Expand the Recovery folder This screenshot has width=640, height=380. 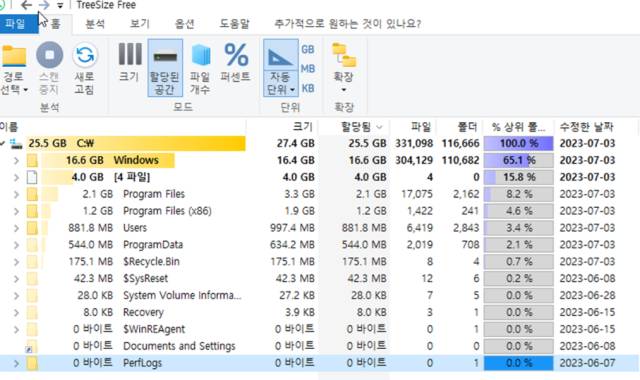point(16,313)
